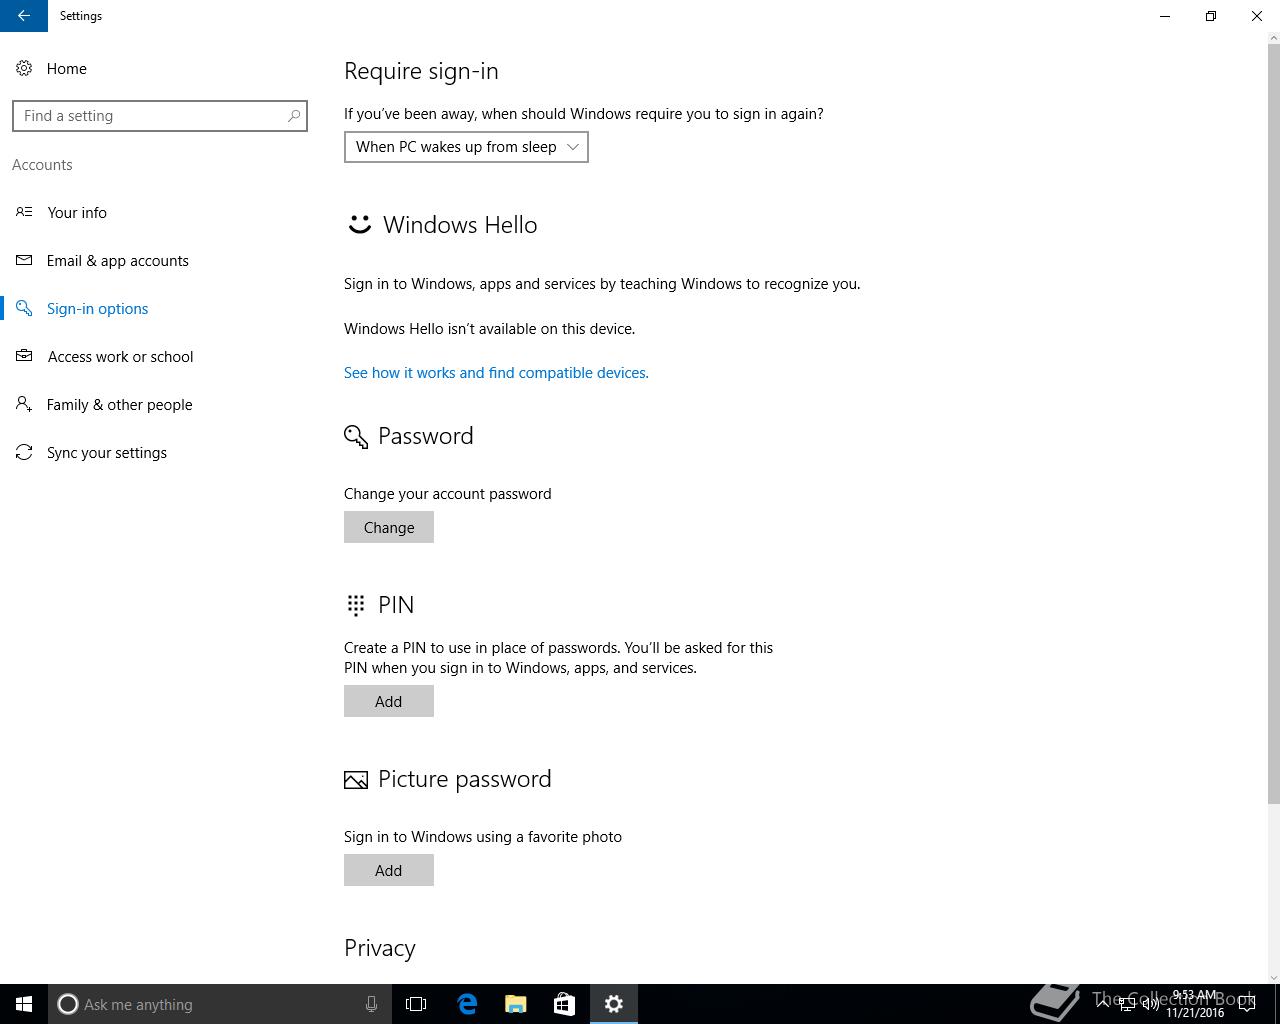Open Access work or school

[121, 356]
